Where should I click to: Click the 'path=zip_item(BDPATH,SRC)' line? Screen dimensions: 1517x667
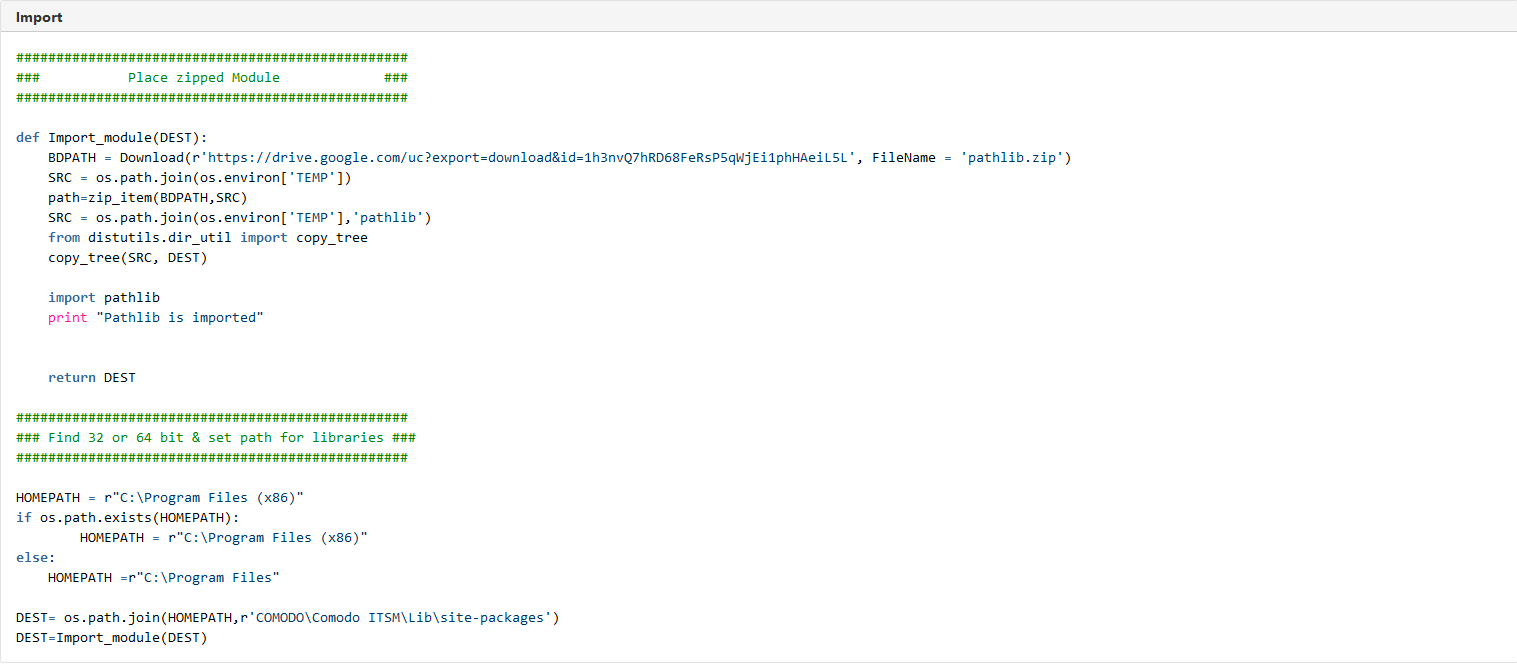point(148,197)
